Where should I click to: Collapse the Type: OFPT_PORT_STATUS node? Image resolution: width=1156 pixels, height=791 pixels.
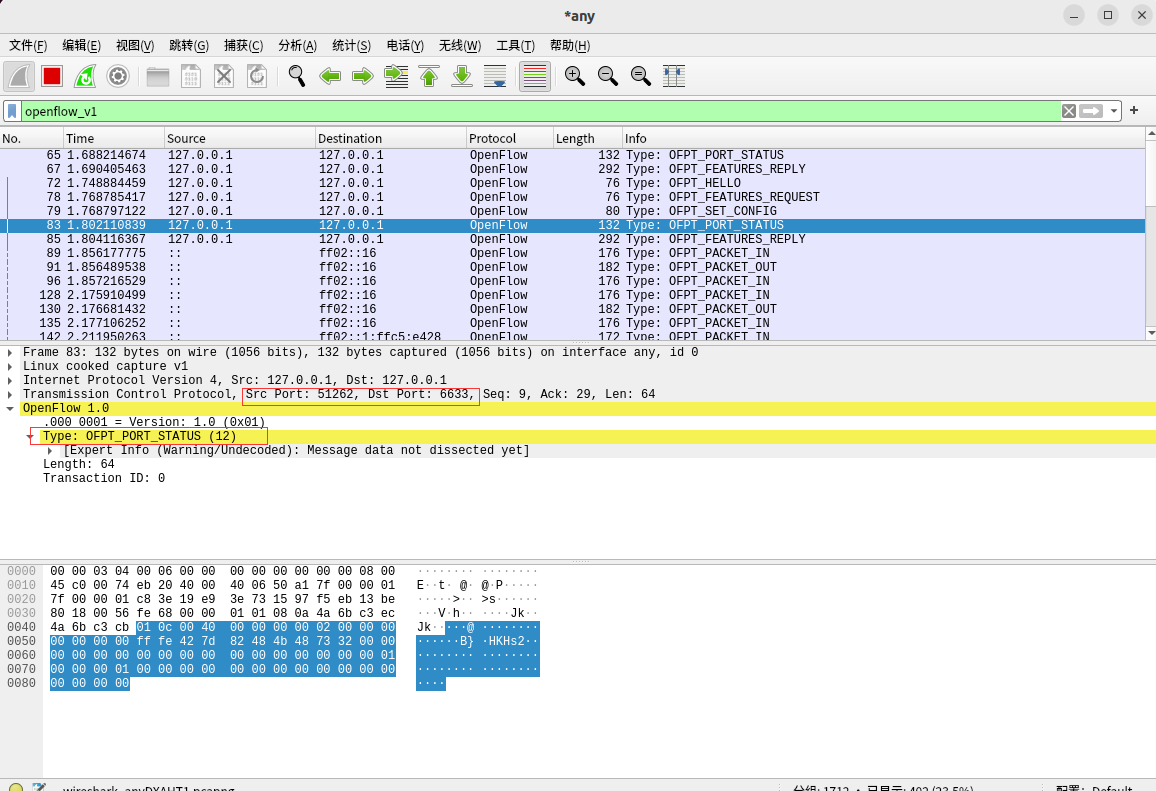pos(30,437)
